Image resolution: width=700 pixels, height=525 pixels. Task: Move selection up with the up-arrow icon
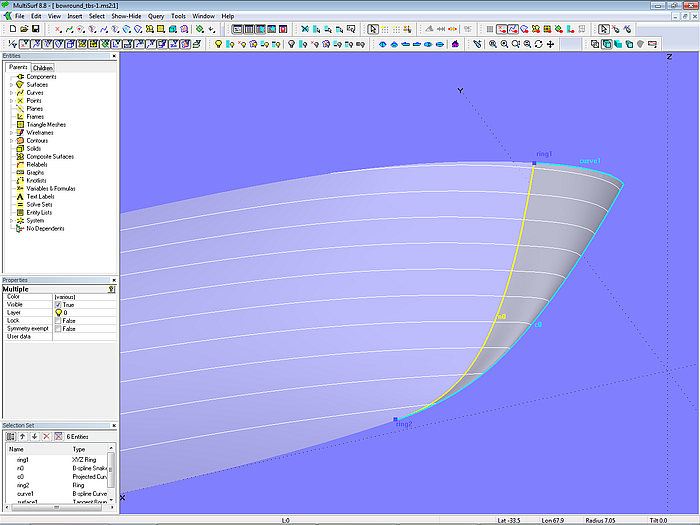pos(23,436)
